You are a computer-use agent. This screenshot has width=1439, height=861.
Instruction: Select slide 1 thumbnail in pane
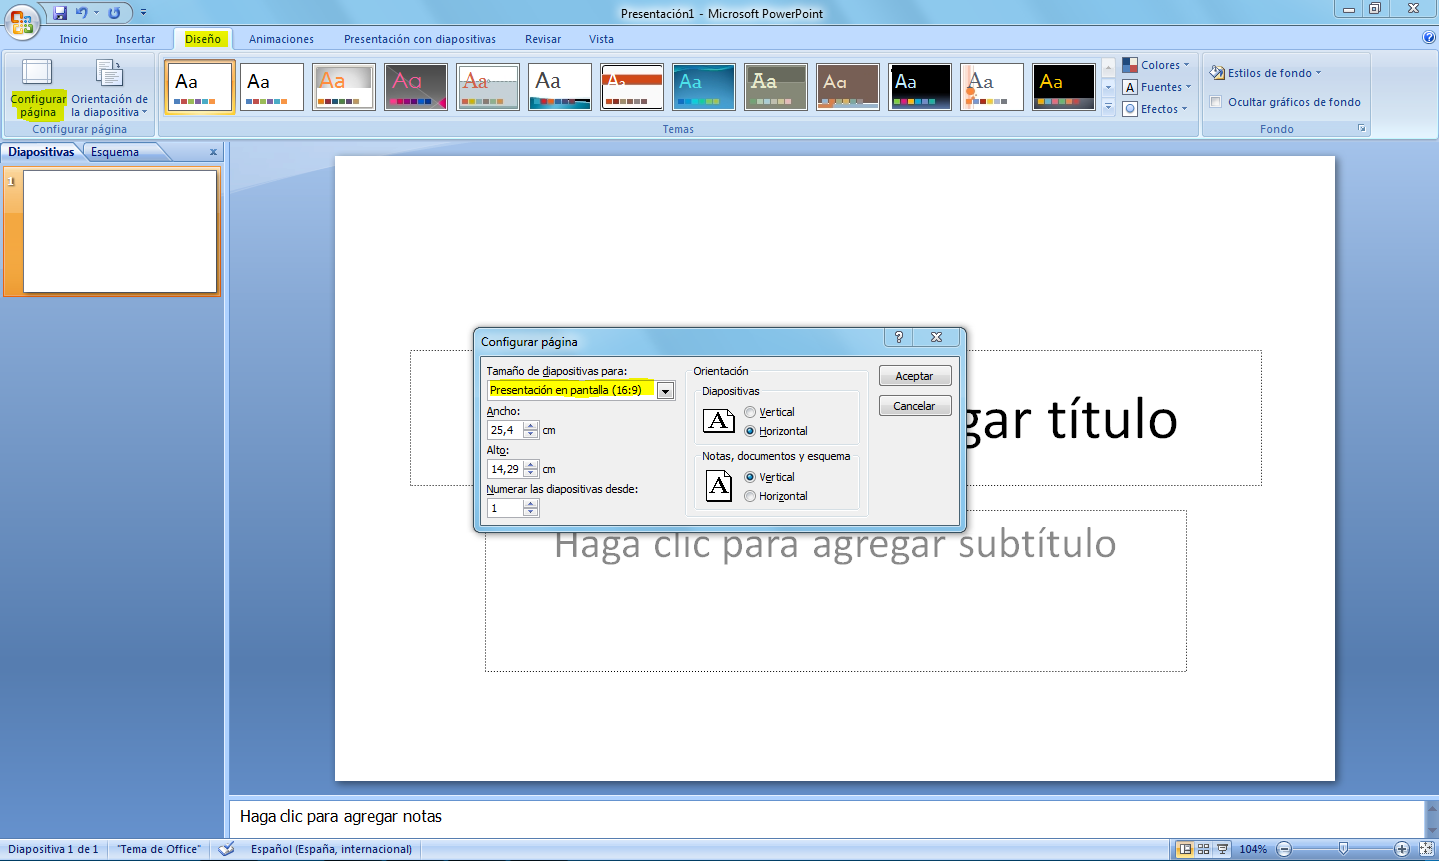pyautogui.click(x=120, y=232)
